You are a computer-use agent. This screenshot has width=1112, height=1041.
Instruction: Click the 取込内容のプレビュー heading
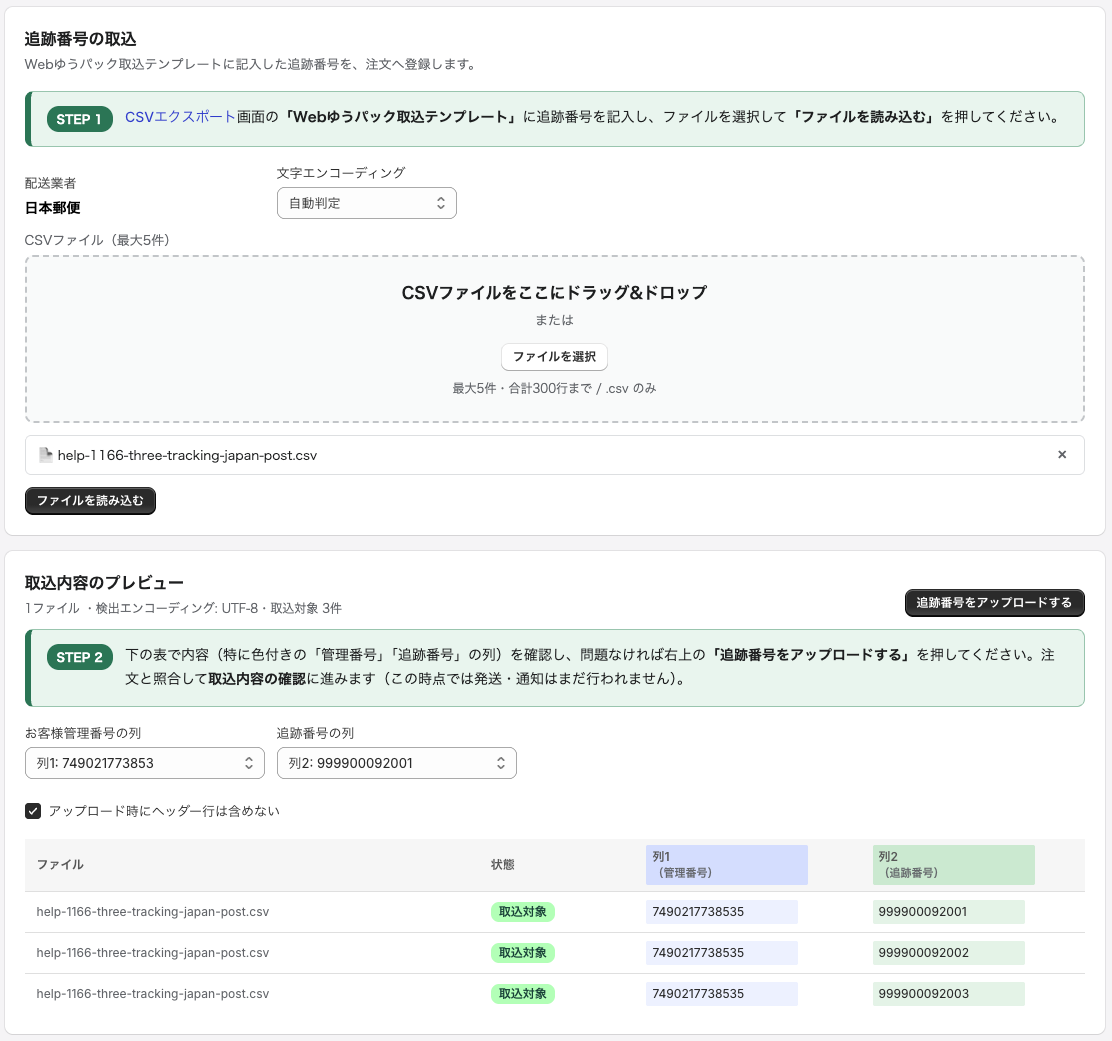pos(104,583)
